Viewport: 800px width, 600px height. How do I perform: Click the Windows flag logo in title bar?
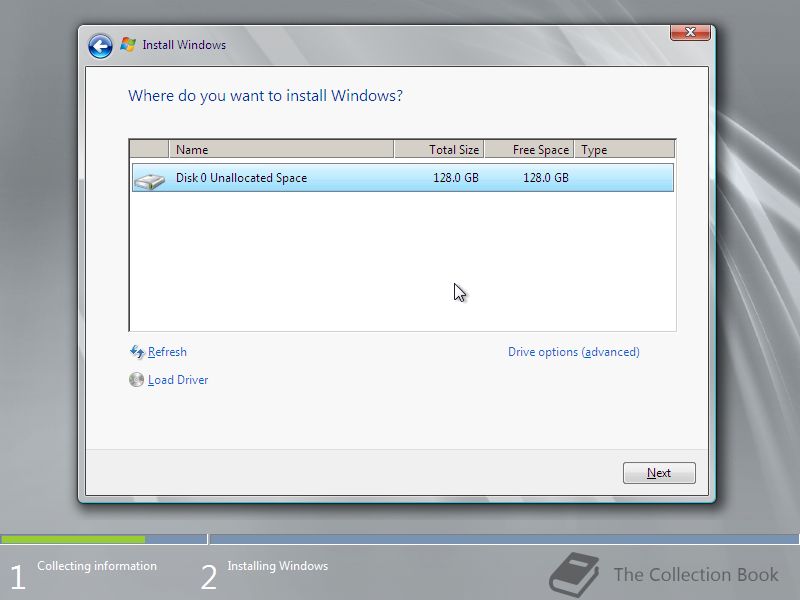(x=128, y=45)
